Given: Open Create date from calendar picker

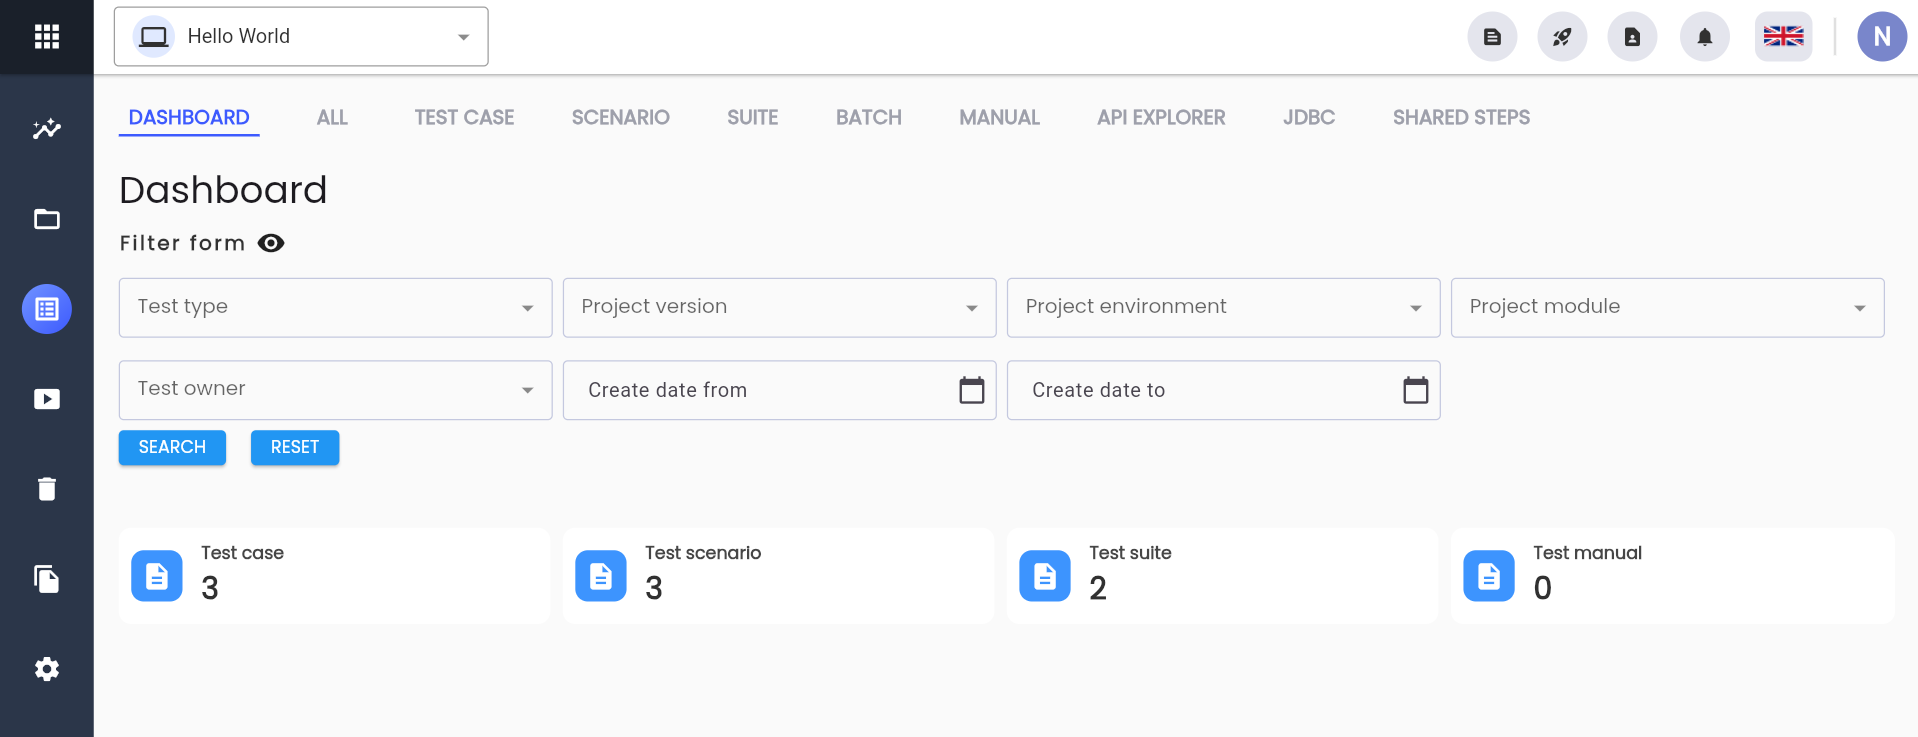Looking at the screenshot, I should tap(972, 390).
